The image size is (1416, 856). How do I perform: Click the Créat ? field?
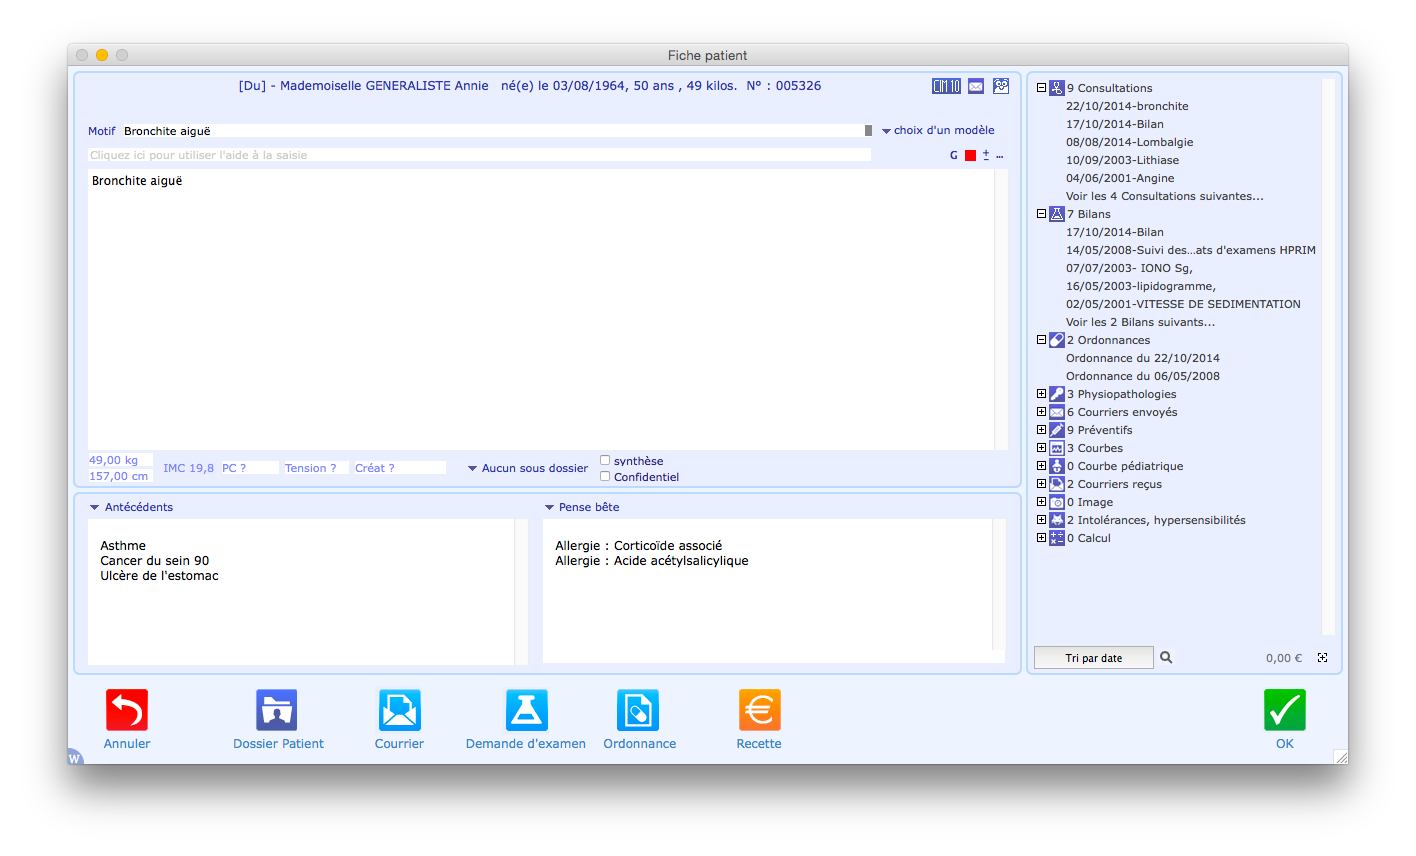pyautogui.click(x=399, y=468)
